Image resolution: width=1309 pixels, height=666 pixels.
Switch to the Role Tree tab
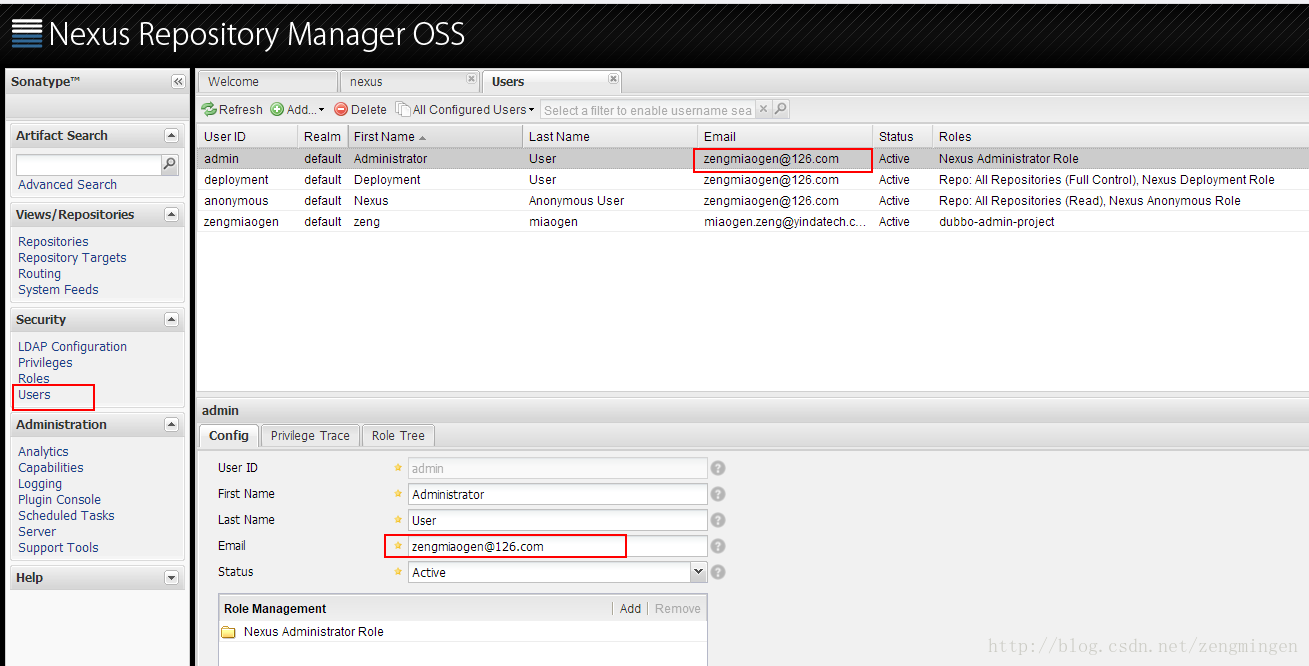pyautogui.click(x=398, y=436)
